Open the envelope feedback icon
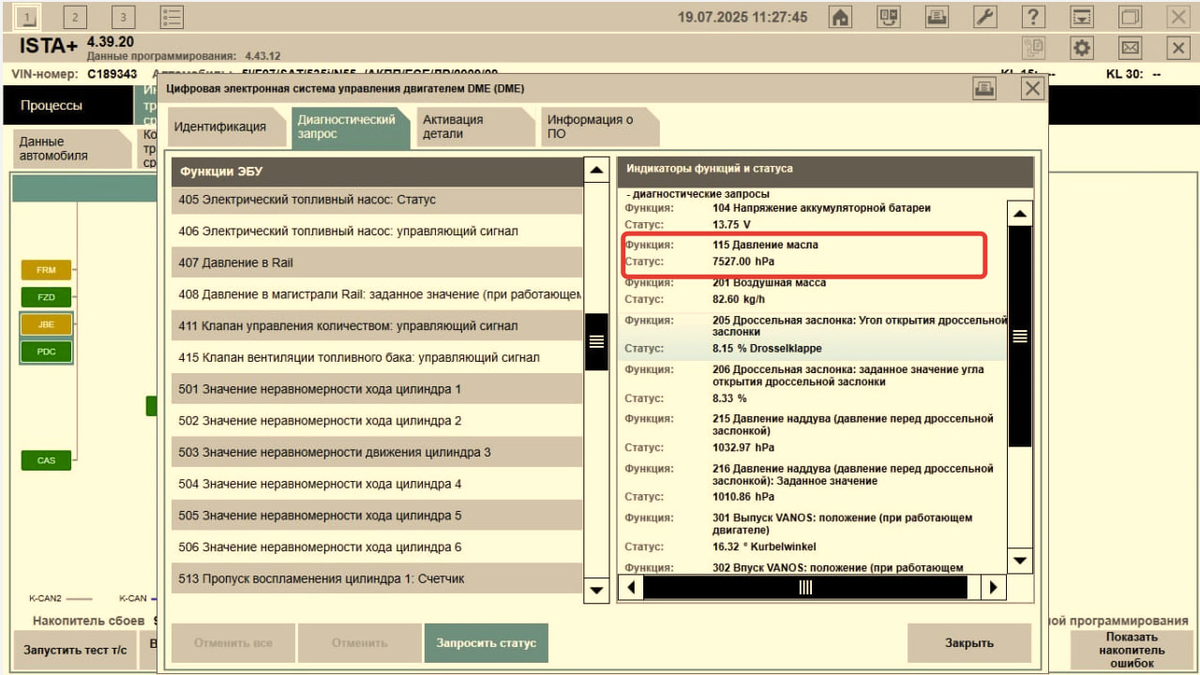The width and height of the screenshot is (1200, 675). click(1130, 47)
